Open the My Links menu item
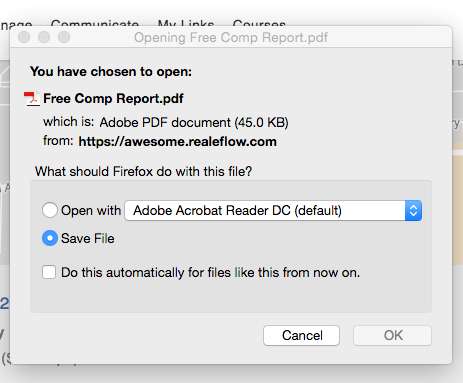Image resolution: width=463 pixels, height=383 pixels. tap(186, 24)
